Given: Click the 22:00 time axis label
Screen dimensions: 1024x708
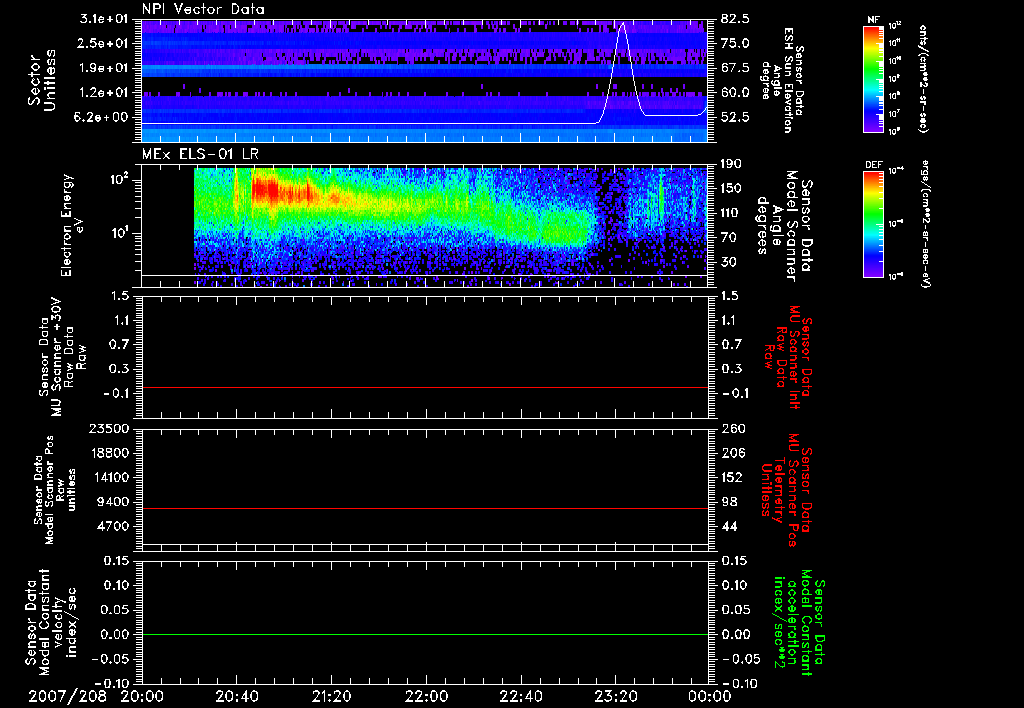Looking at the screenshot, I should (x=426, y=696).
